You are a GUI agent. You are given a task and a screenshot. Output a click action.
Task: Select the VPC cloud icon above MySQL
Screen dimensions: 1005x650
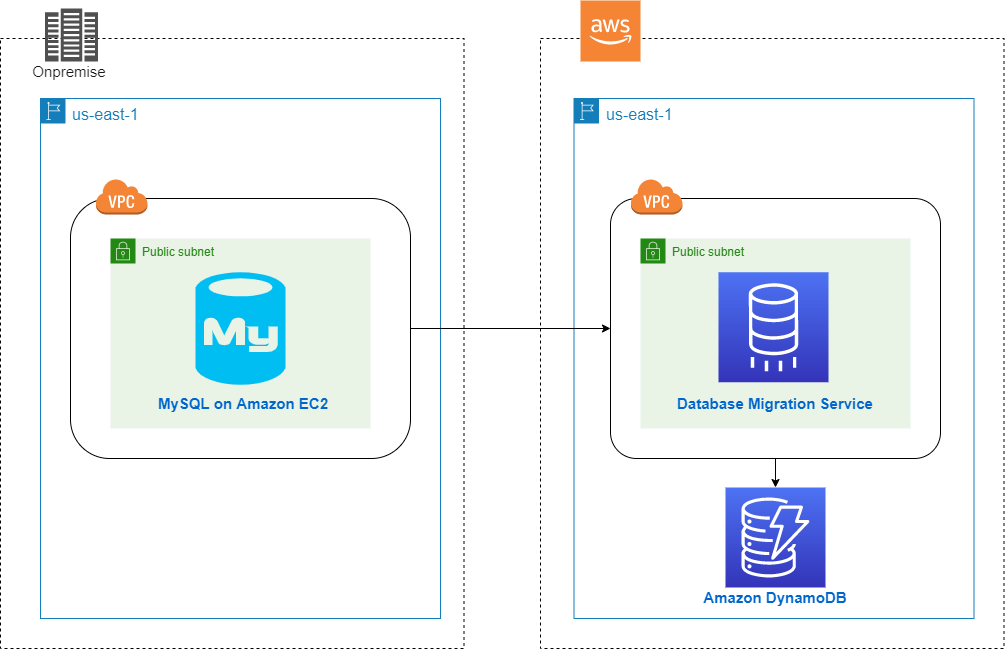121,198
